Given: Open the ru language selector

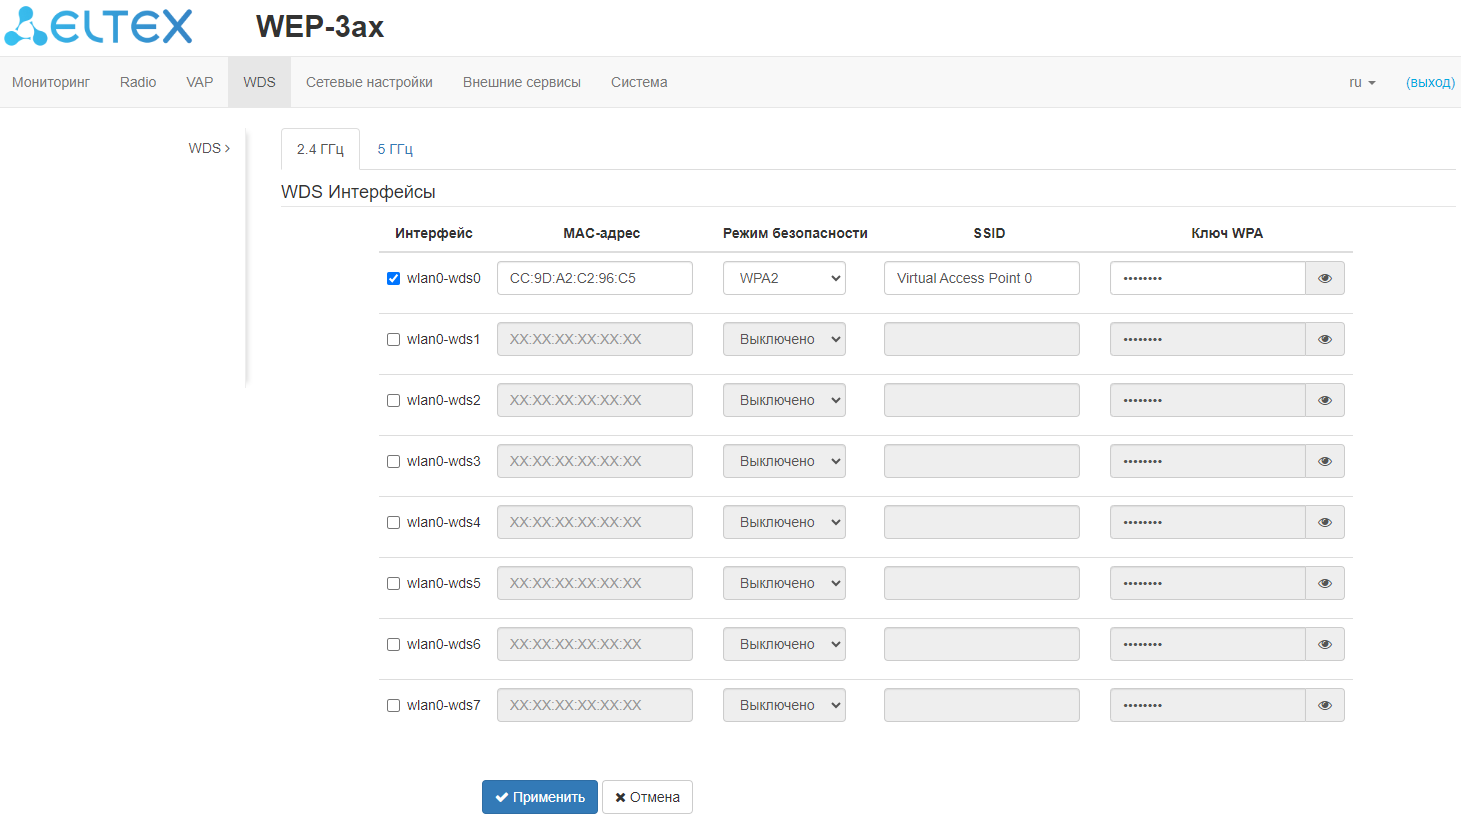Looking at the screenshot, I should coord(1362,82).
